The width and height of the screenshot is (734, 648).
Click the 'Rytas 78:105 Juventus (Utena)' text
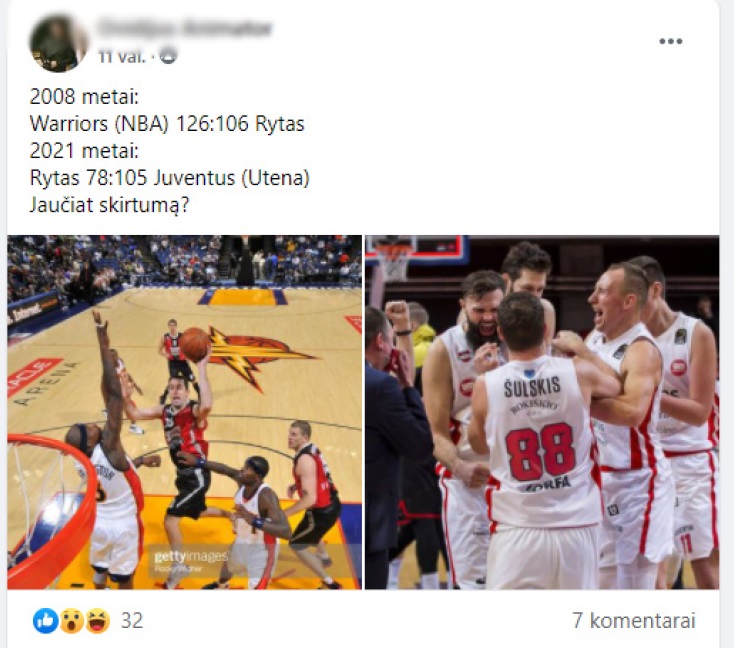click(169, 178)
